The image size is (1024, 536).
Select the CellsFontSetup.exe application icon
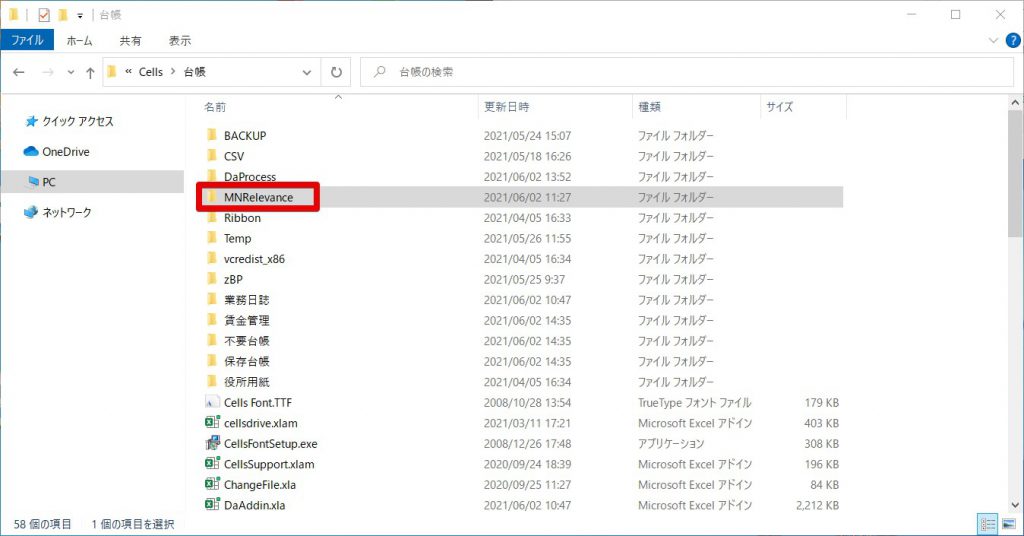click(x=212, y=443)
